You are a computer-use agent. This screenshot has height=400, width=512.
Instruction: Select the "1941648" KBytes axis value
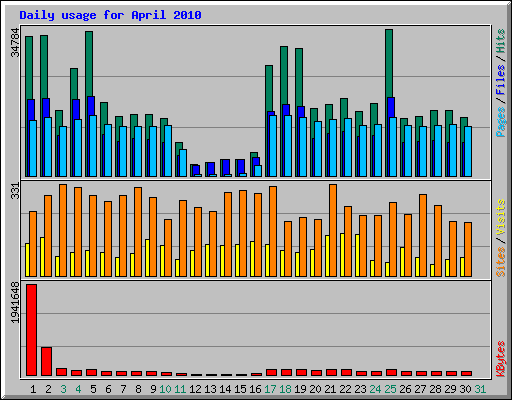coord(15,302)
